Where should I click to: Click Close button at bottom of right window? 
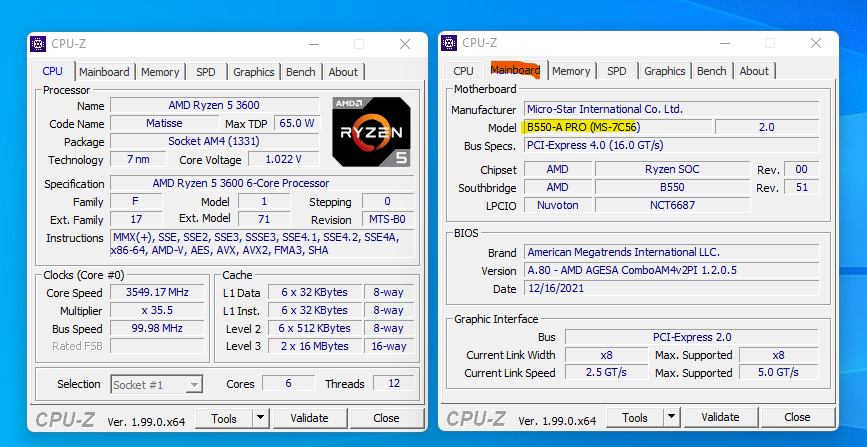[x=797, y=418]
